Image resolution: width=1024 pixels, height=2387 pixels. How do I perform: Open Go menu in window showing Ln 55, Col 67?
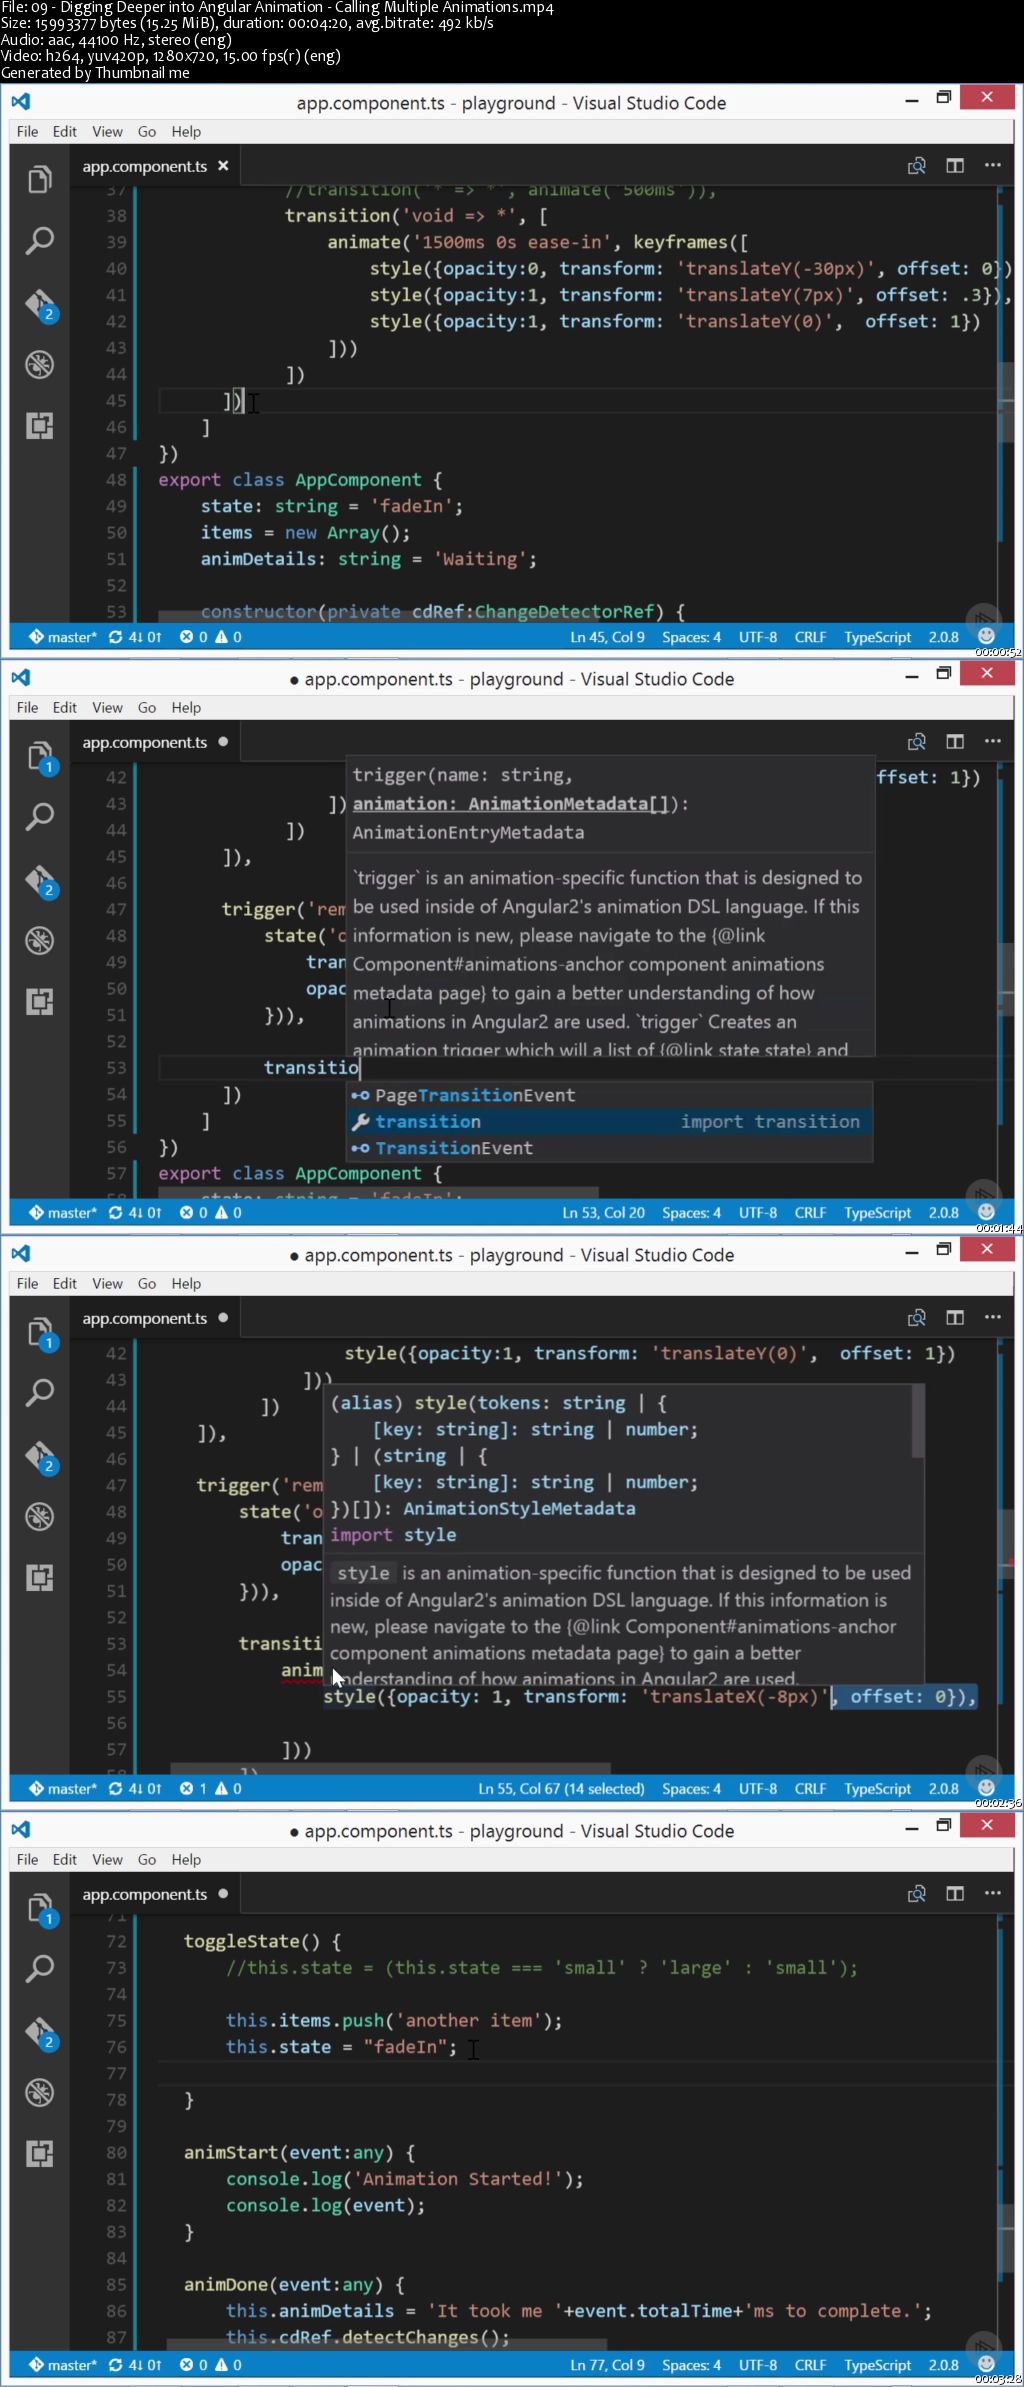coord(147,1283)
